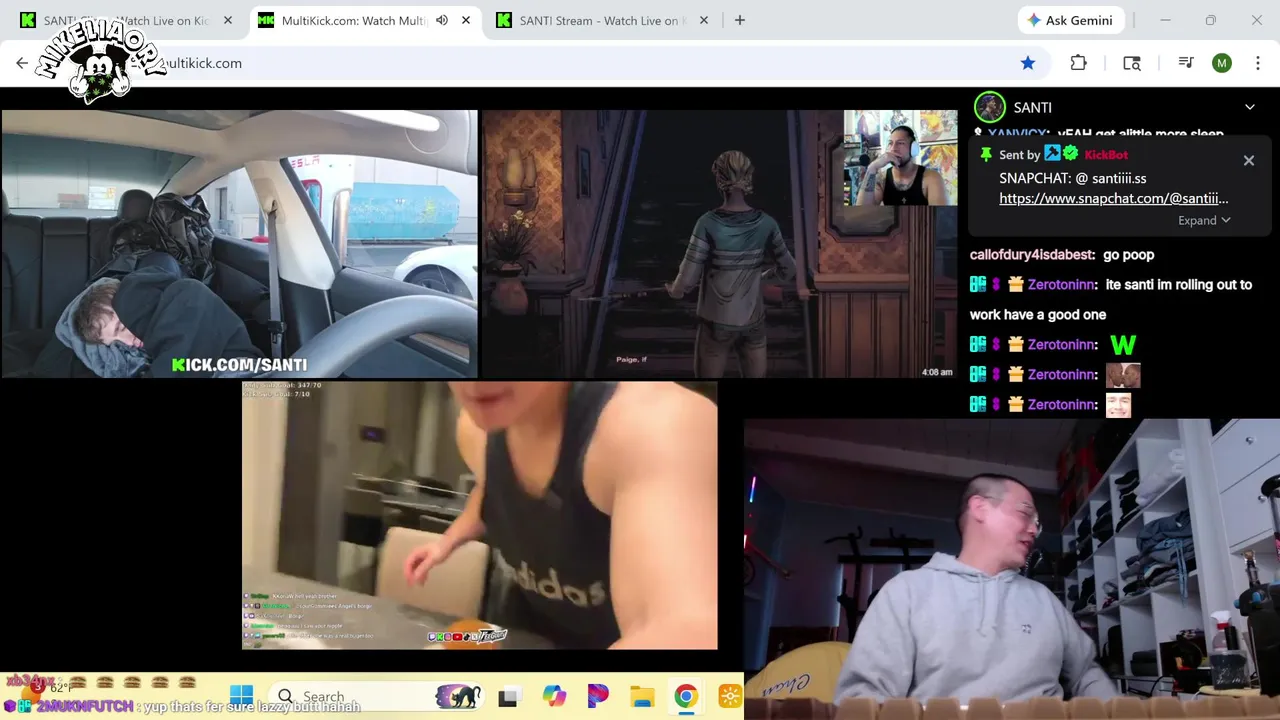Bookmark page with the blue star icon
The width and height of the screenshot is (1280, 720).
[x=1028, y=63]
